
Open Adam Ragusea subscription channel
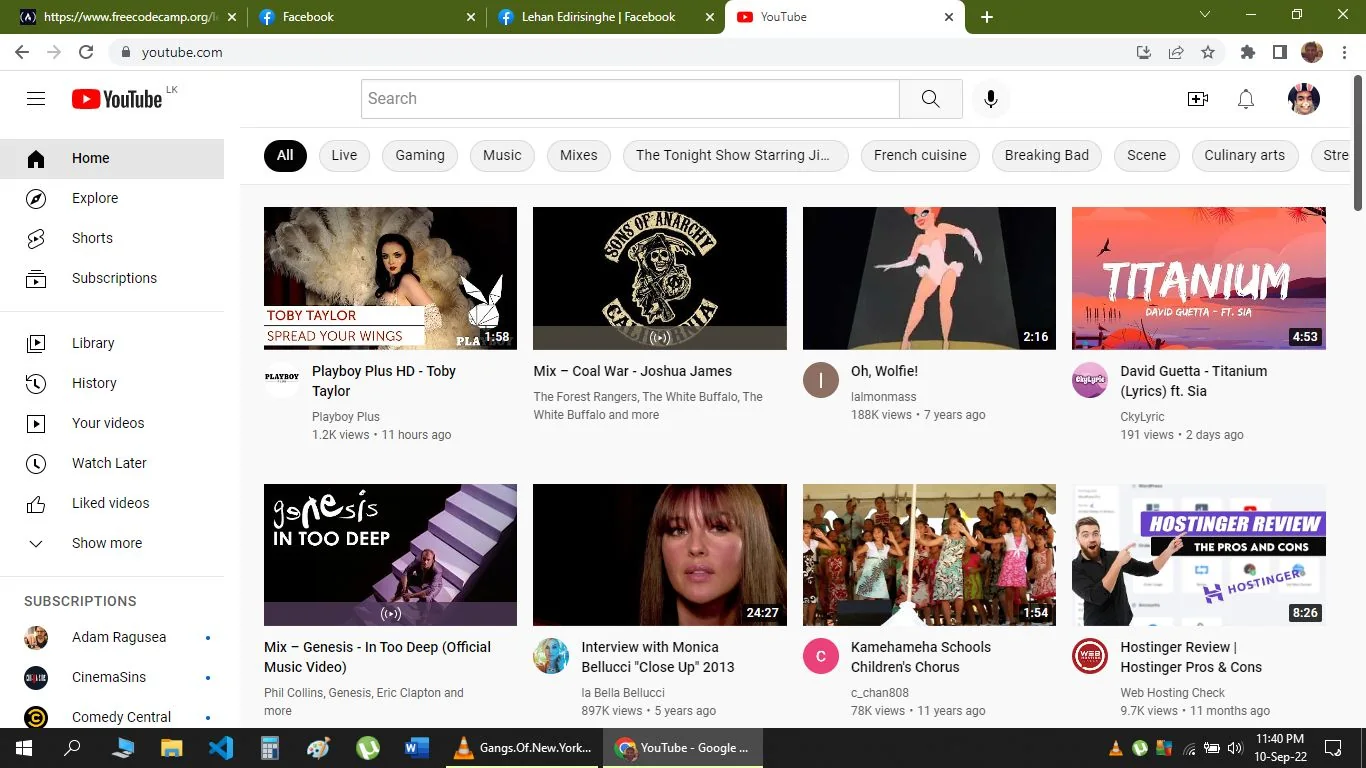coord(112,637)
